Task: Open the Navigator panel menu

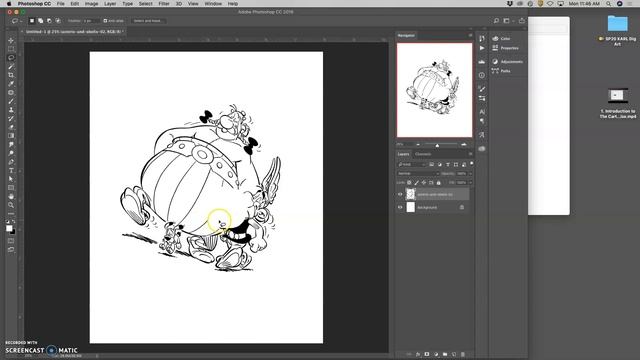Action: 470,36
